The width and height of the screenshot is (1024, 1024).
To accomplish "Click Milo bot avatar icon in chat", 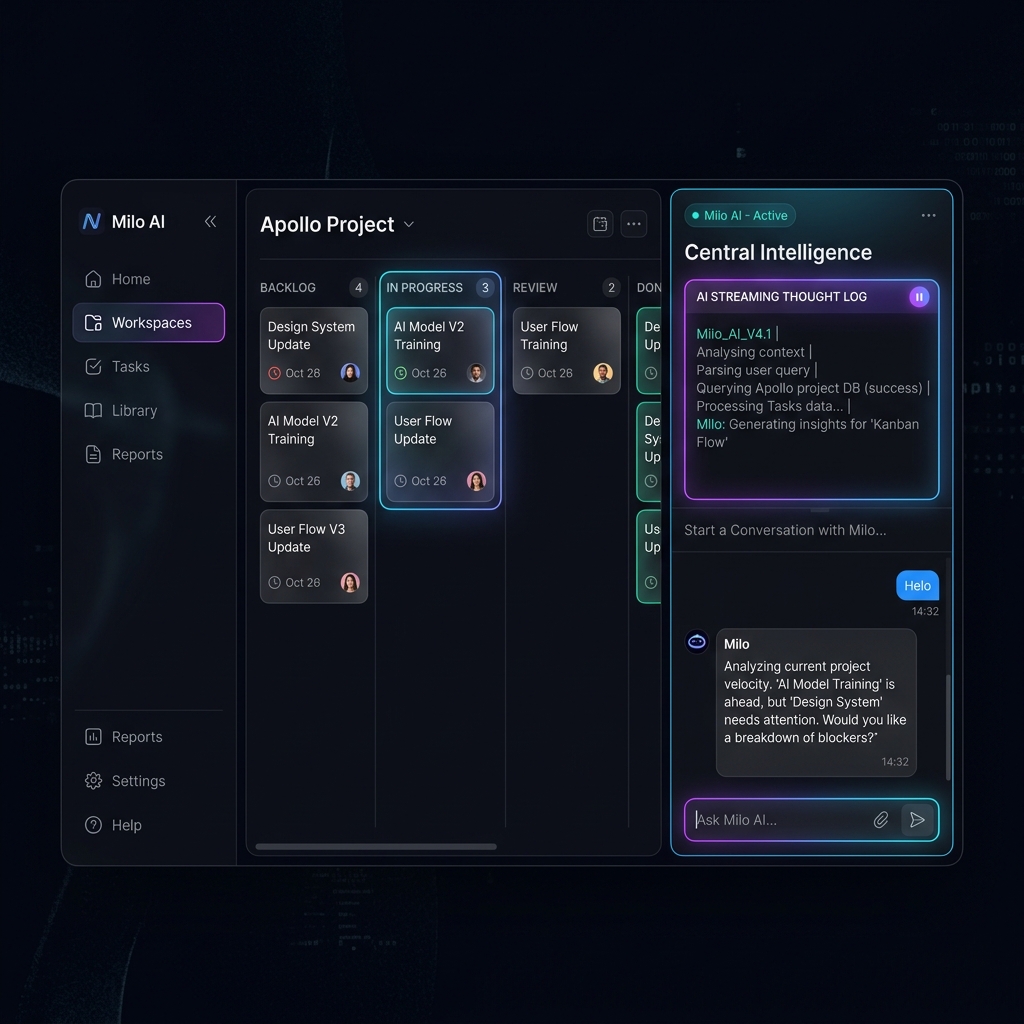I will [x=697, y=642].
